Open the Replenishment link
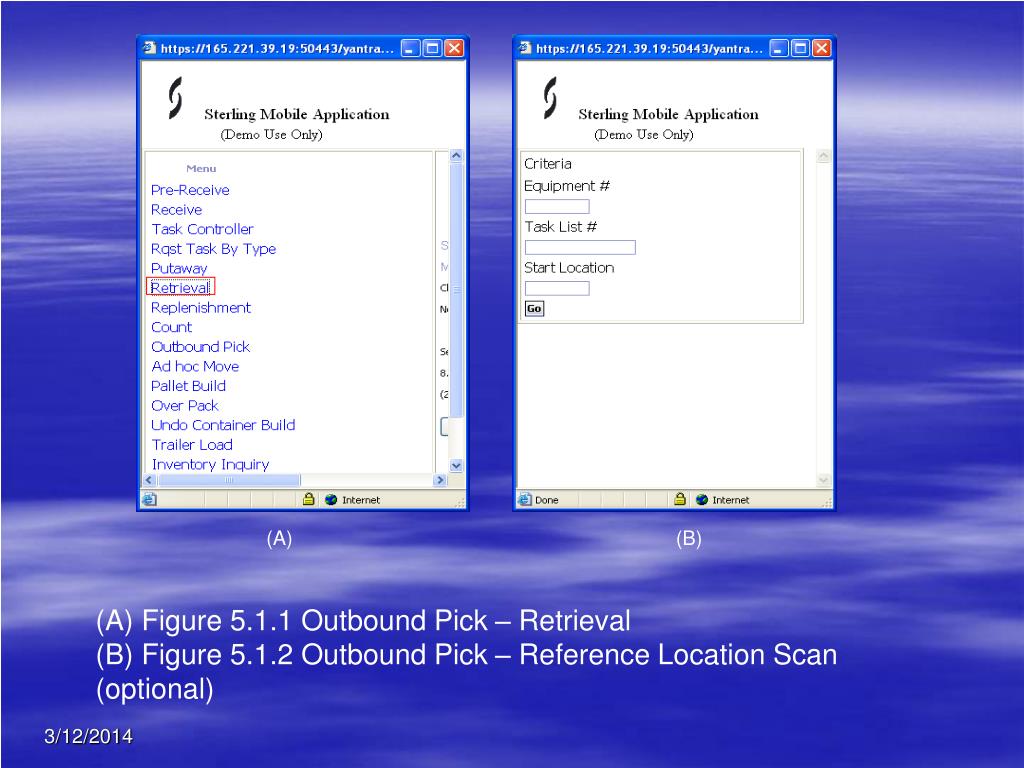1024x768 pixels. pos(200,308)
